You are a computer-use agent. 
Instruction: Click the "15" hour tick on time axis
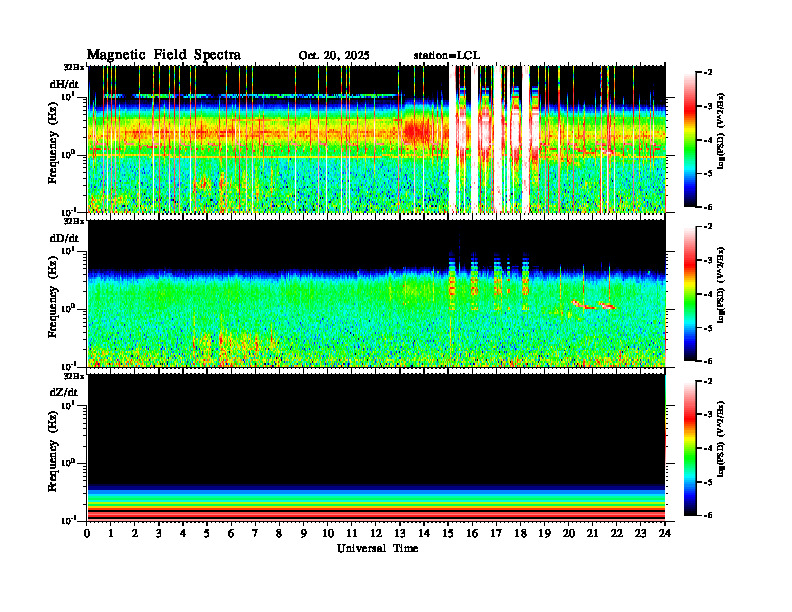point(448,534)
